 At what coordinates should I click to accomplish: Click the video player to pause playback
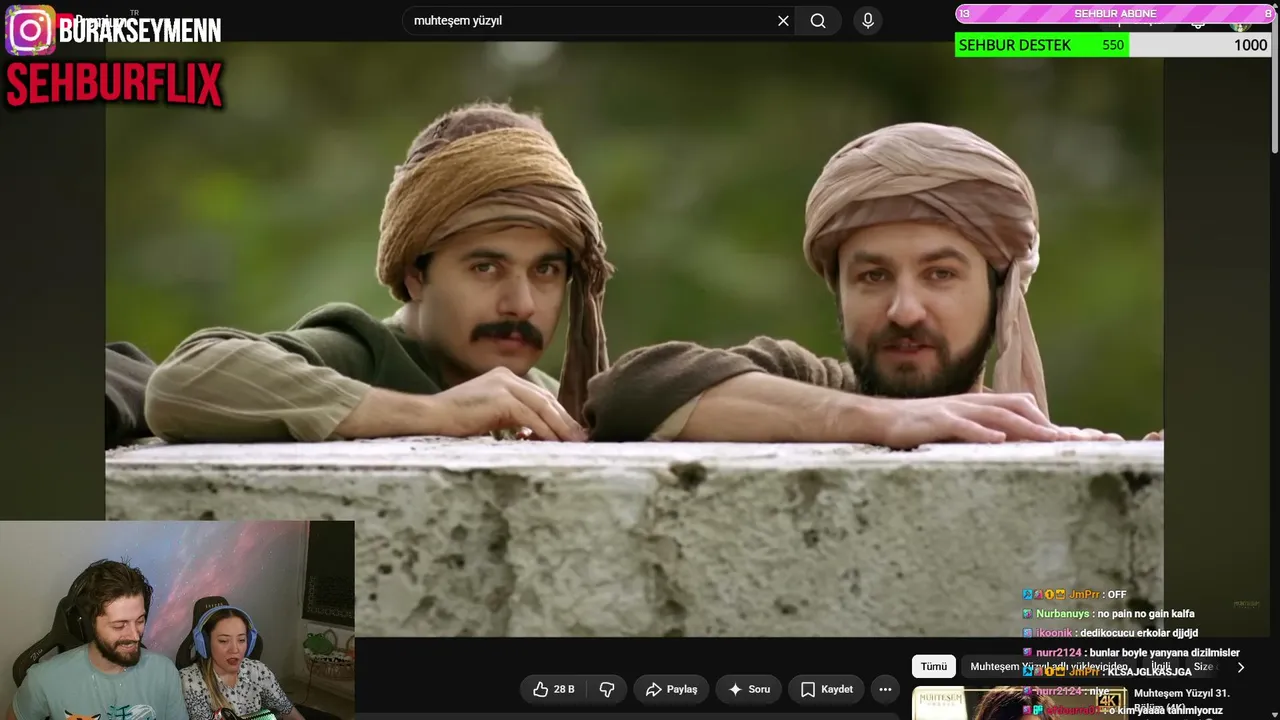634,338
